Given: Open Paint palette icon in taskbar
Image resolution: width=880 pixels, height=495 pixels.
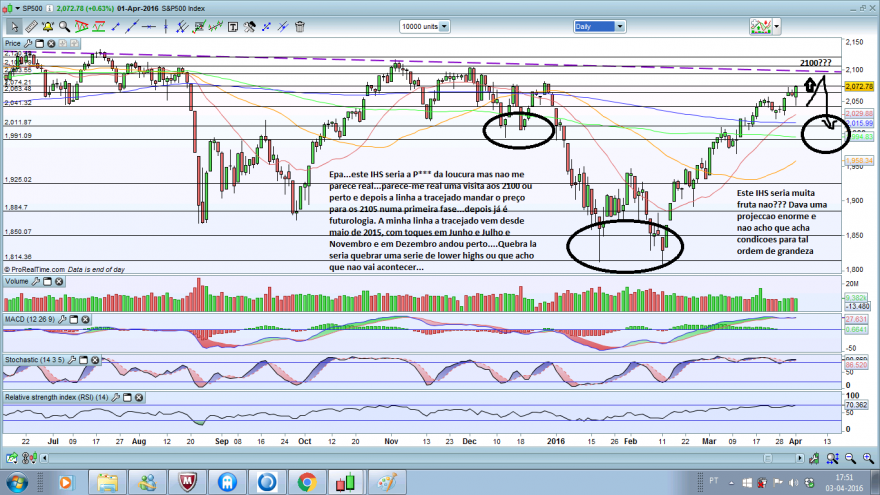Looking at the screenshot, I should pyautogui.click(x=387, y=482).
